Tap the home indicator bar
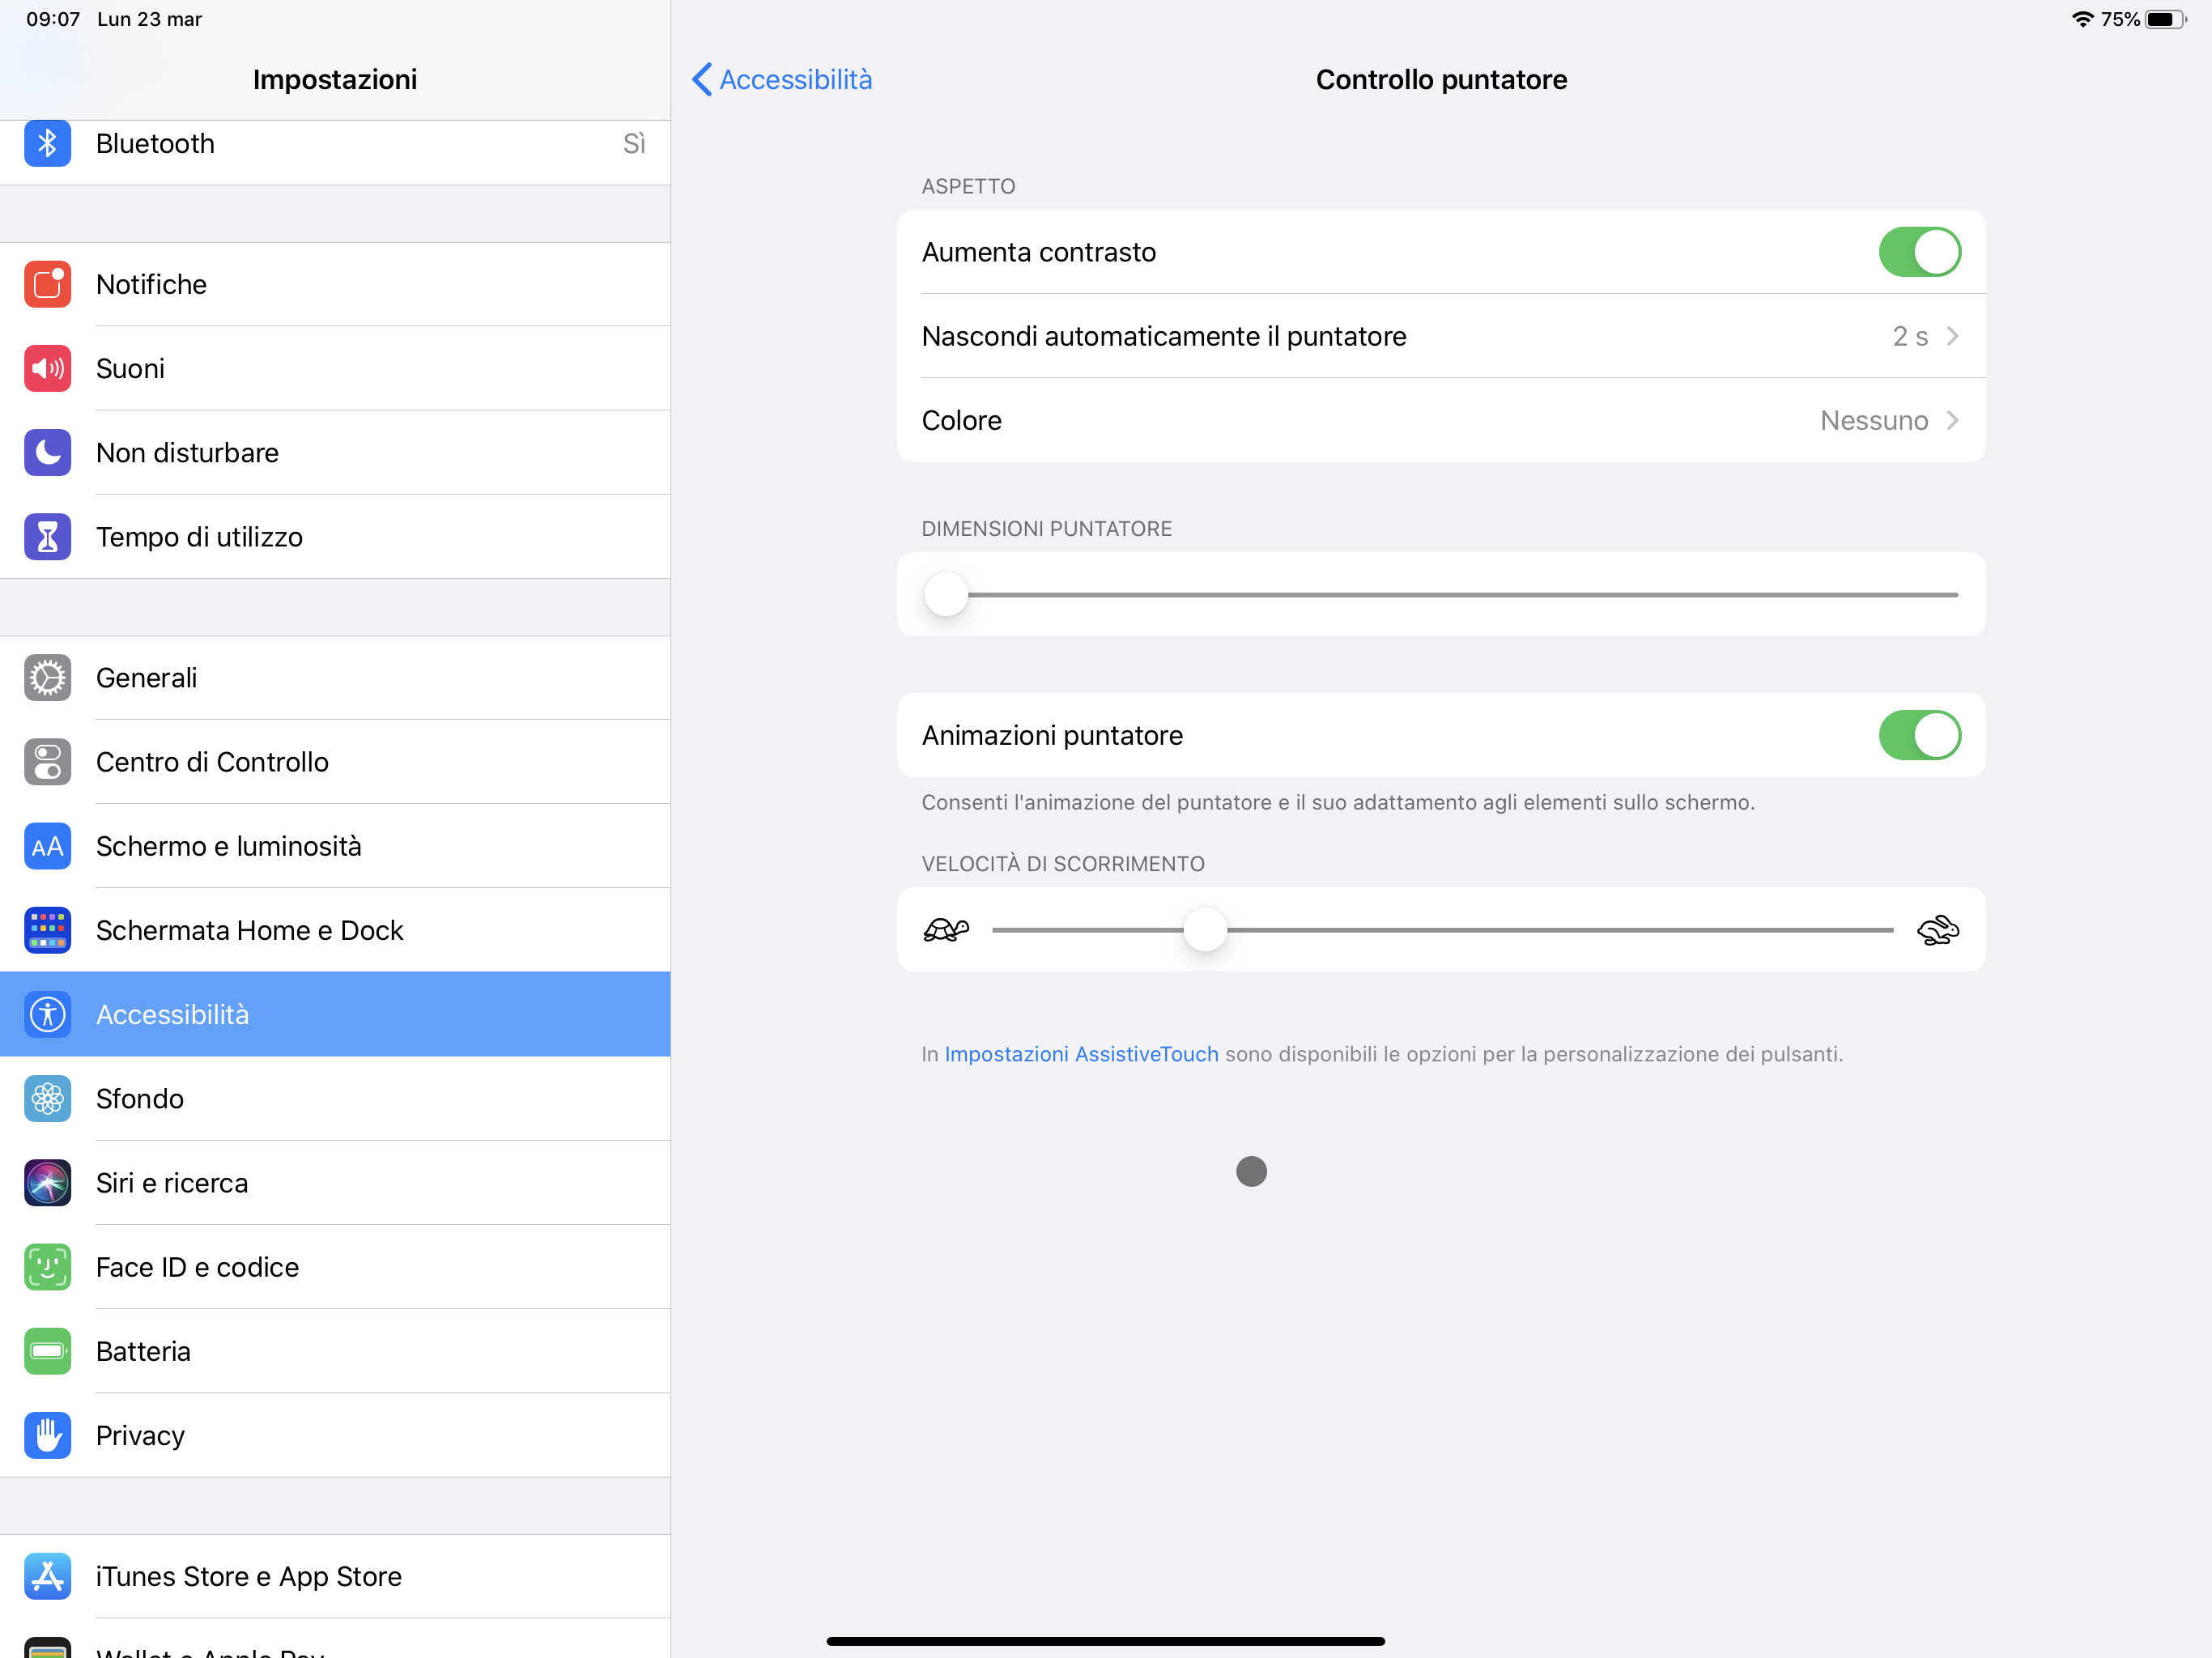The width and height of the screenshot is (2212, 1658). (1105, 1640)
